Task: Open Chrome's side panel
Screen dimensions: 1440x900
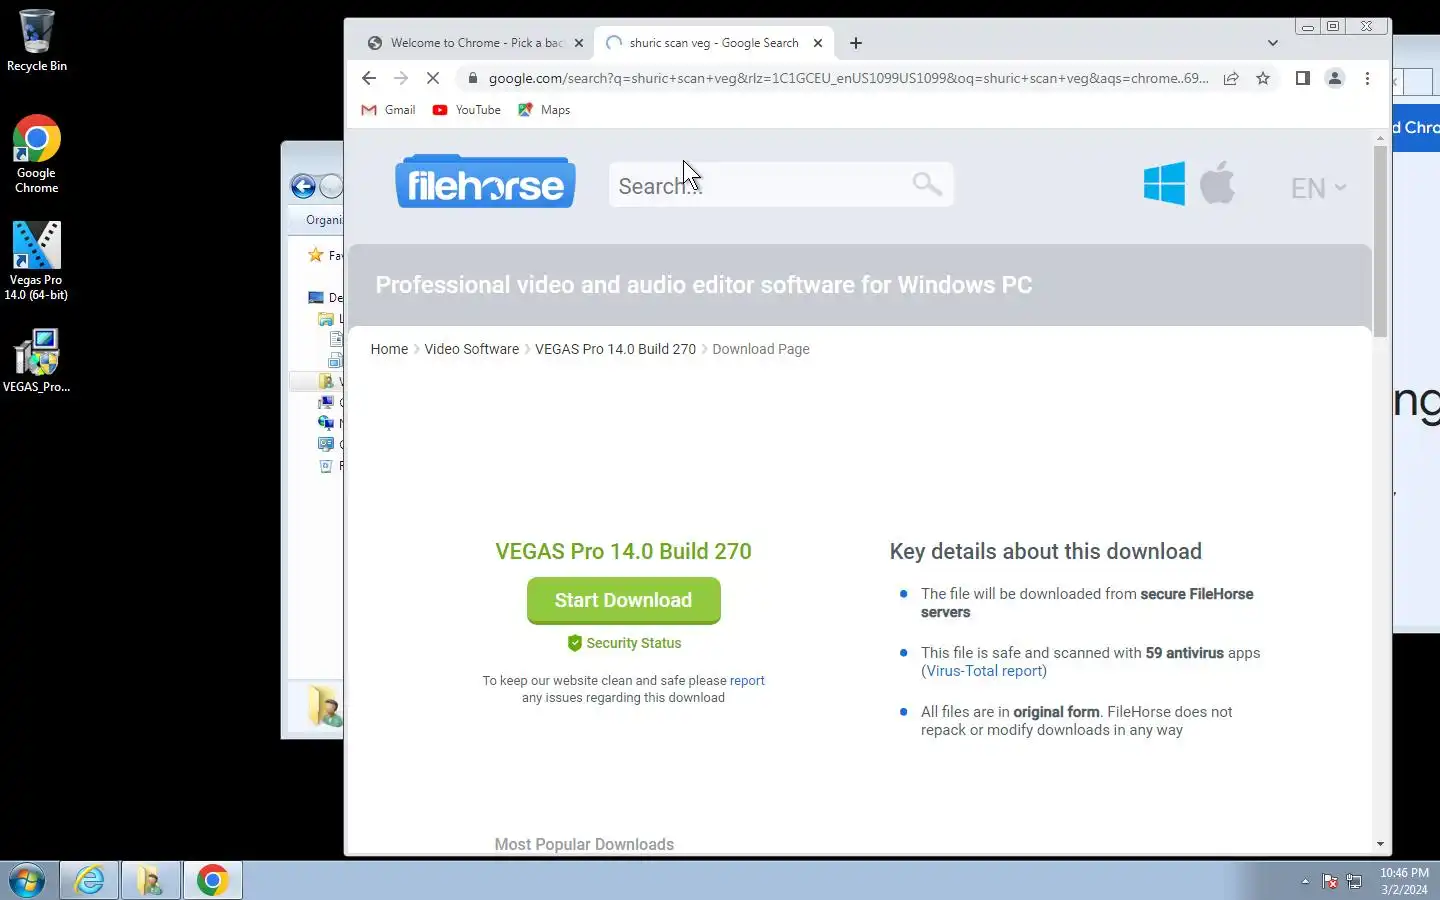Action: 1302,78
